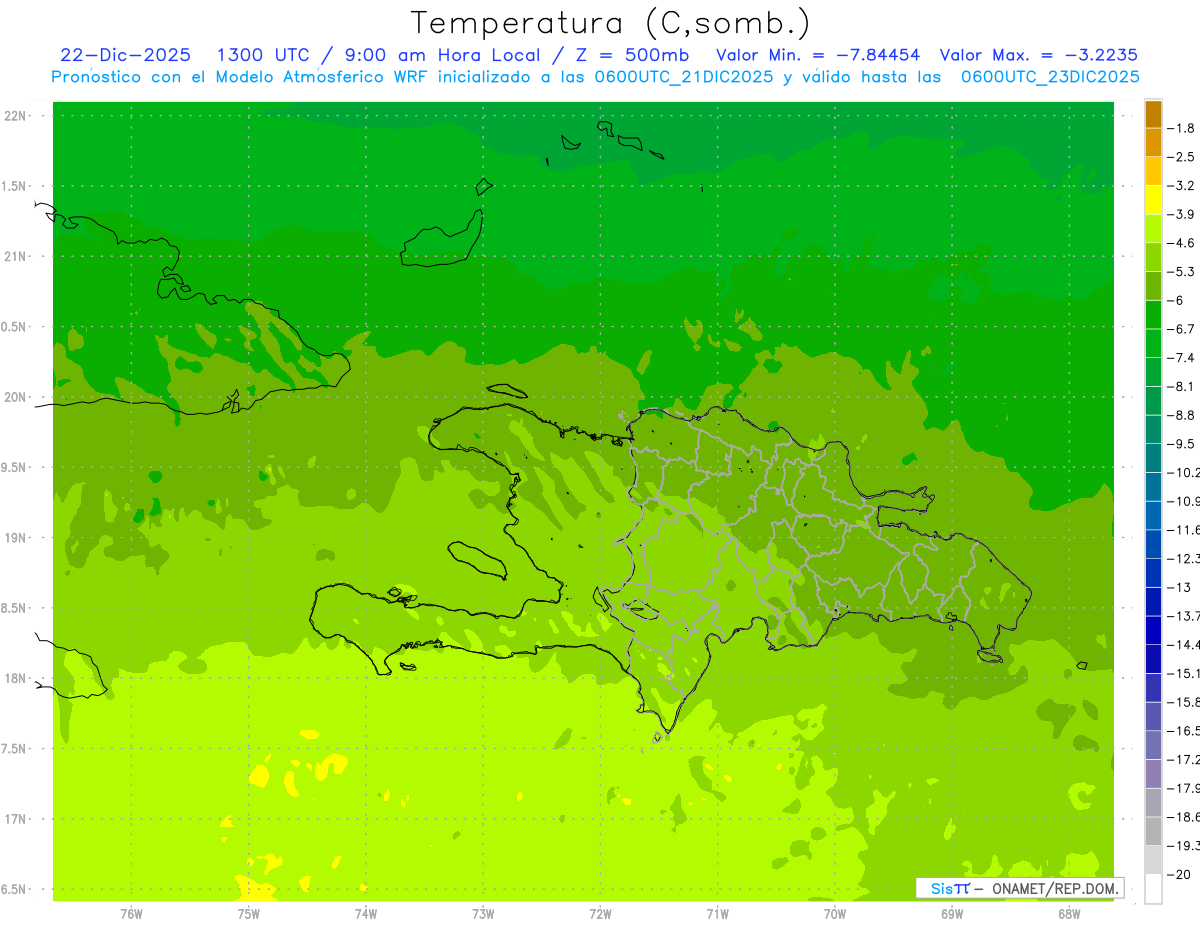Viewport: 1200px width, 927px height.
Task: Click the "-8.8" colorbar value
Action: click(x=1182, y=416)
